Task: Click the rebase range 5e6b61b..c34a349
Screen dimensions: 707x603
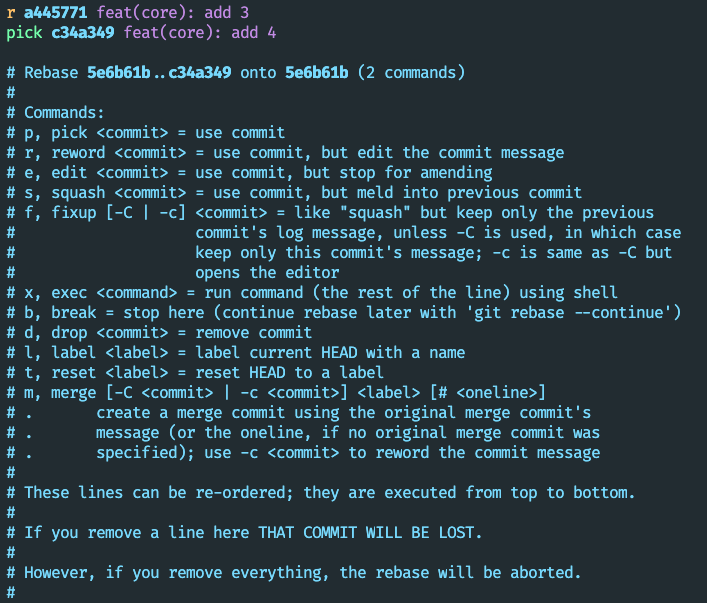Action: [160, 73]
